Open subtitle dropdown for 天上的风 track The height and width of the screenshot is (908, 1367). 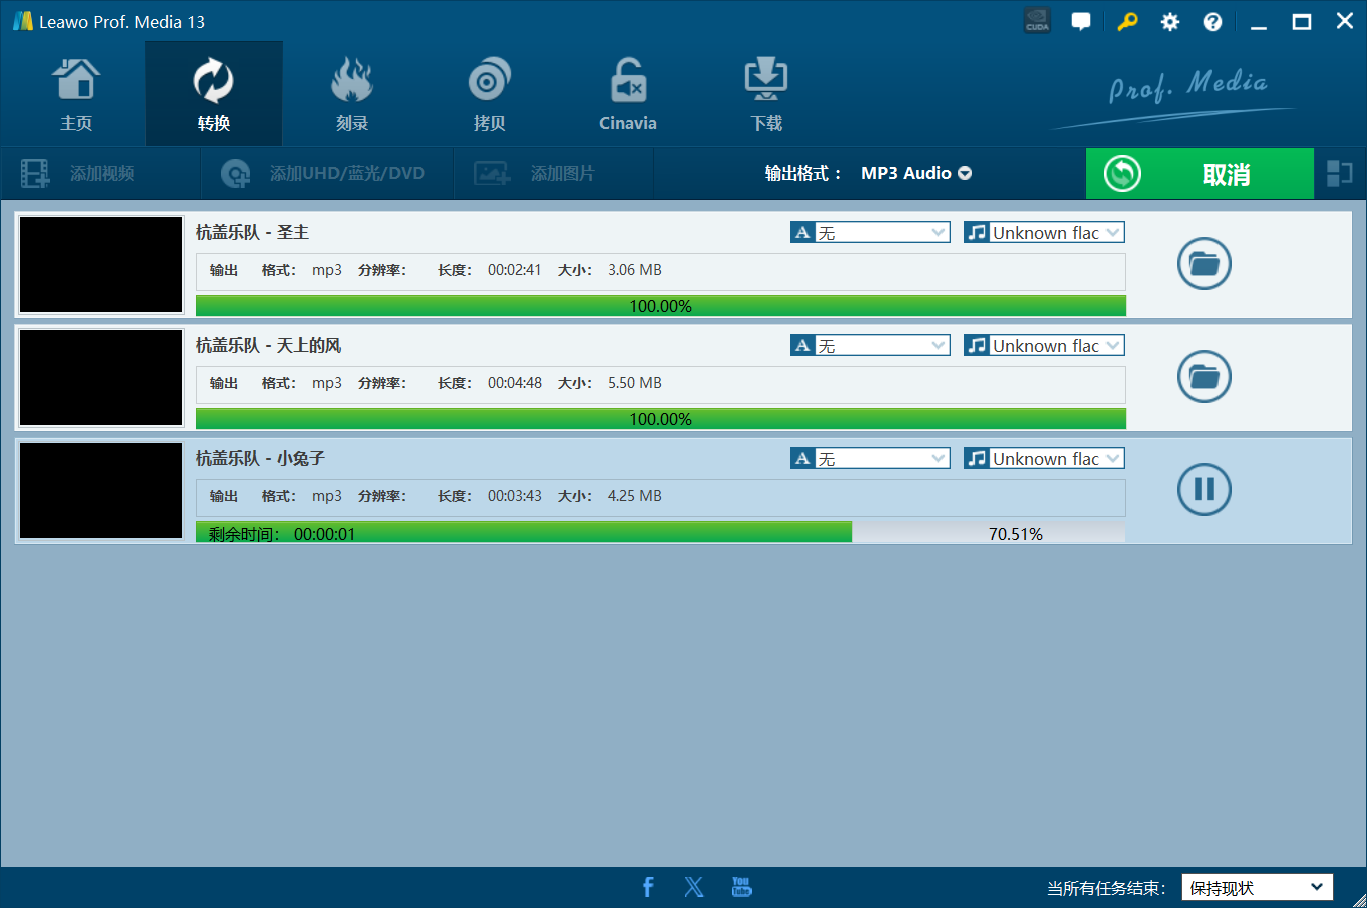coord(870,346)
